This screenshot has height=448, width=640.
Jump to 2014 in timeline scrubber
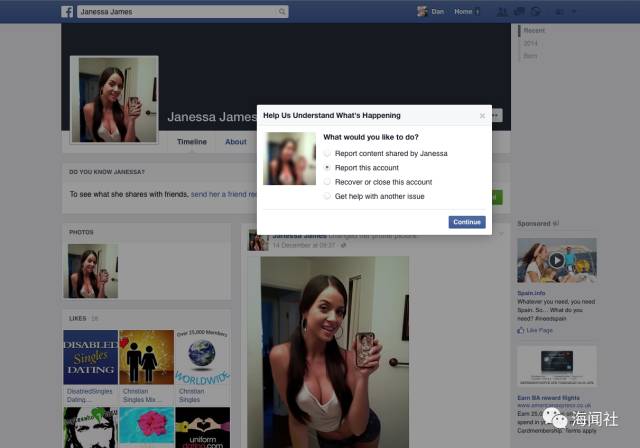(531, 43)
